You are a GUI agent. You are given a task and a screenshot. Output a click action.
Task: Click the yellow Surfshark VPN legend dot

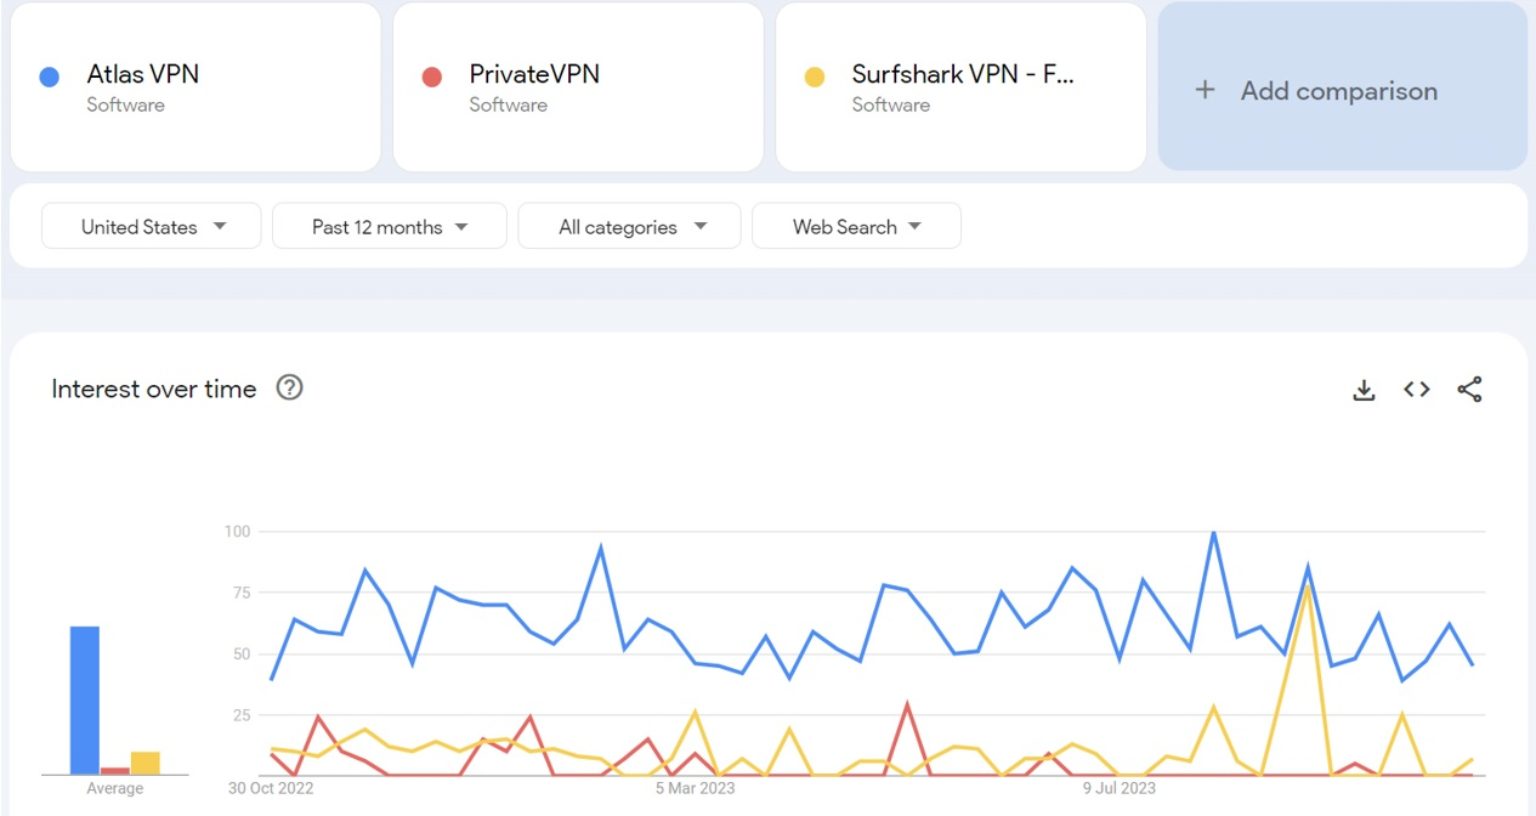[812, 76]
